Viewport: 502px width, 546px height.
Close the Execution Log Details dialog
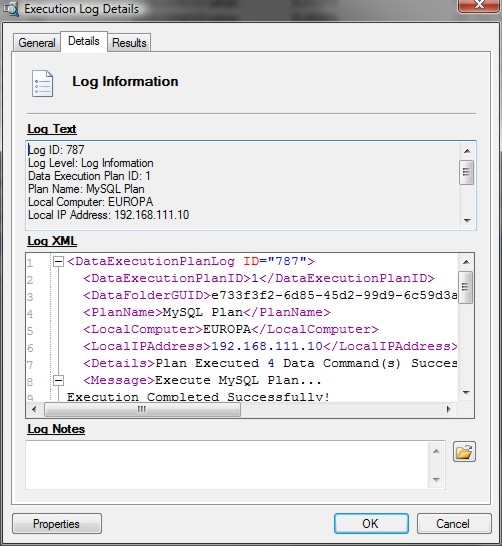479,6
